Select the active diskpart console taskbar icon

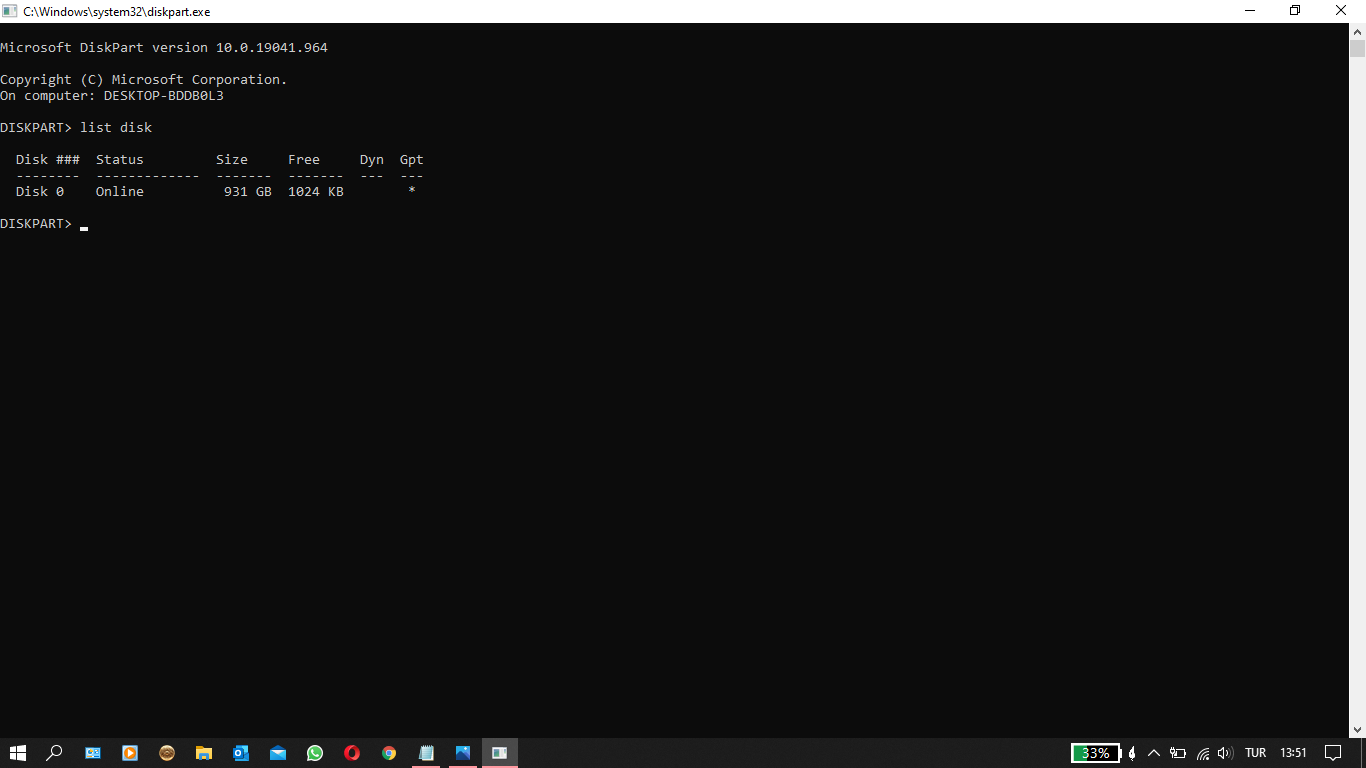pyautogui.click(x=500, y=753)
